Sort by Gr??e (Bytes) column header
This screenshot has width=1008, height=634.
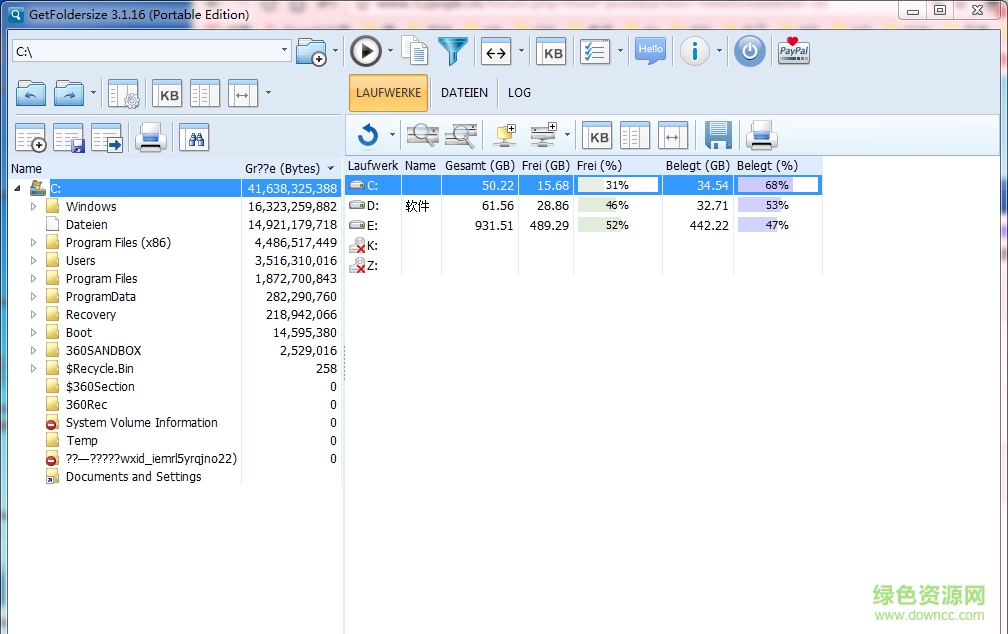pos(282,169)
